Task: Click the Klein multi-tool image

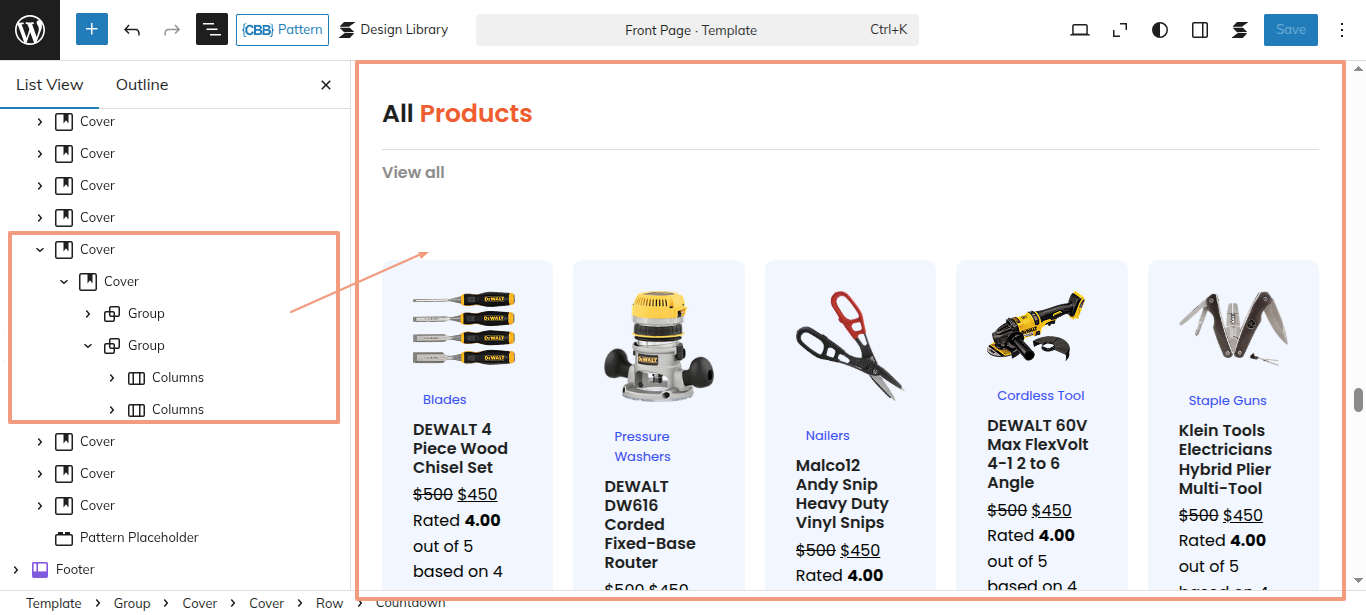Action: coord(1232,329)
